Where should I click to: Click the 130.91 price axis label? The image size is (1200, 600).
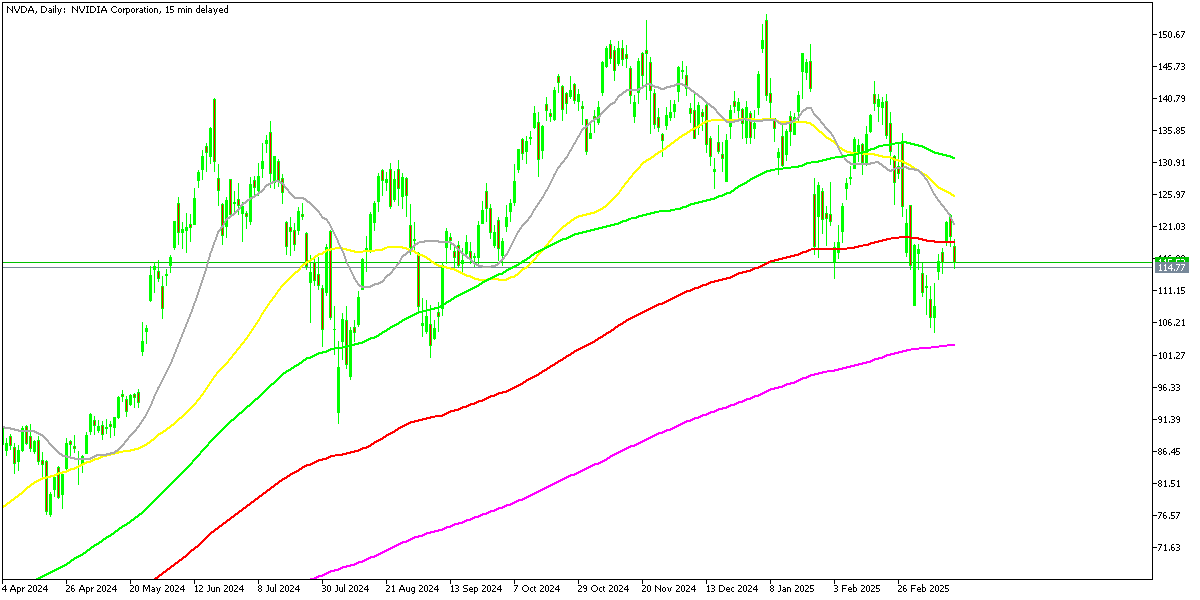(x=1171, y=163)
